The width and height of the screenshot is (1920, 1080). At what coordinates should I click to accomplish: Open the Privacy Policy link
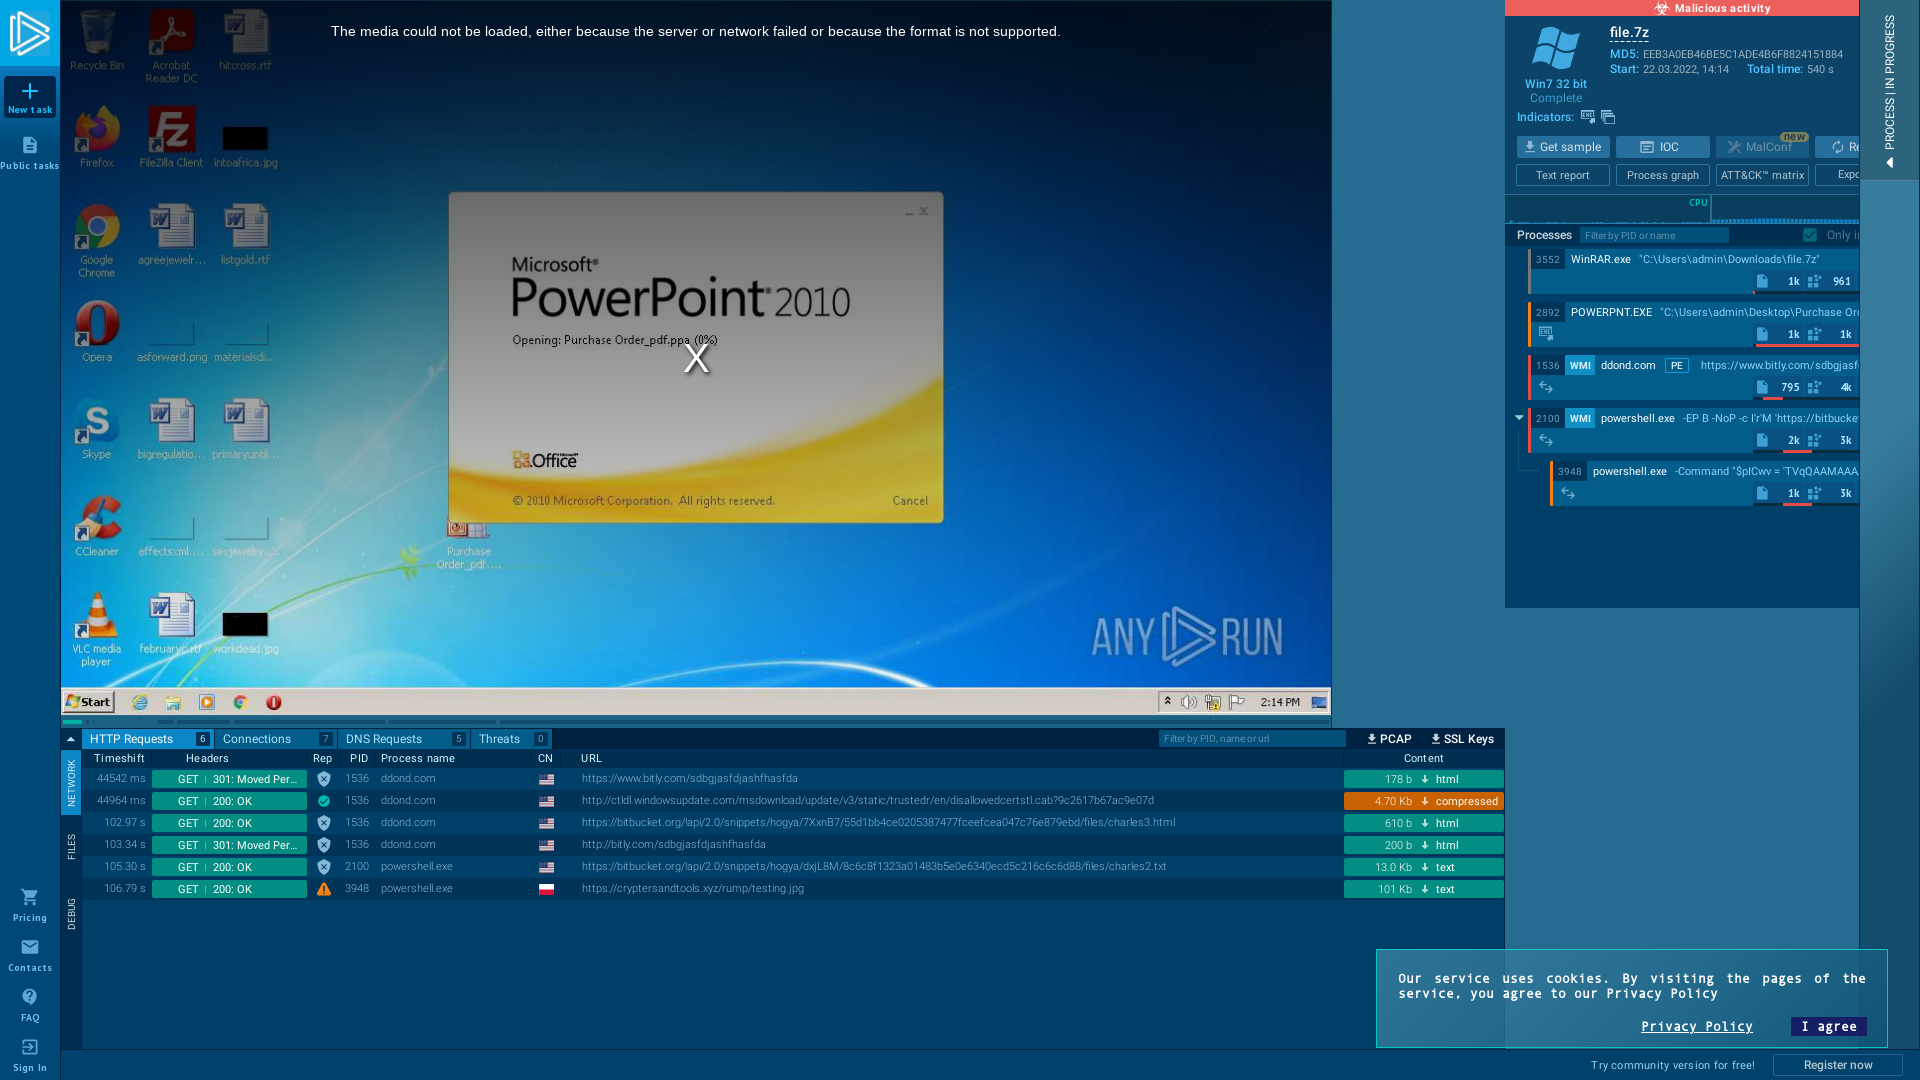[x=1697, y=1026]
